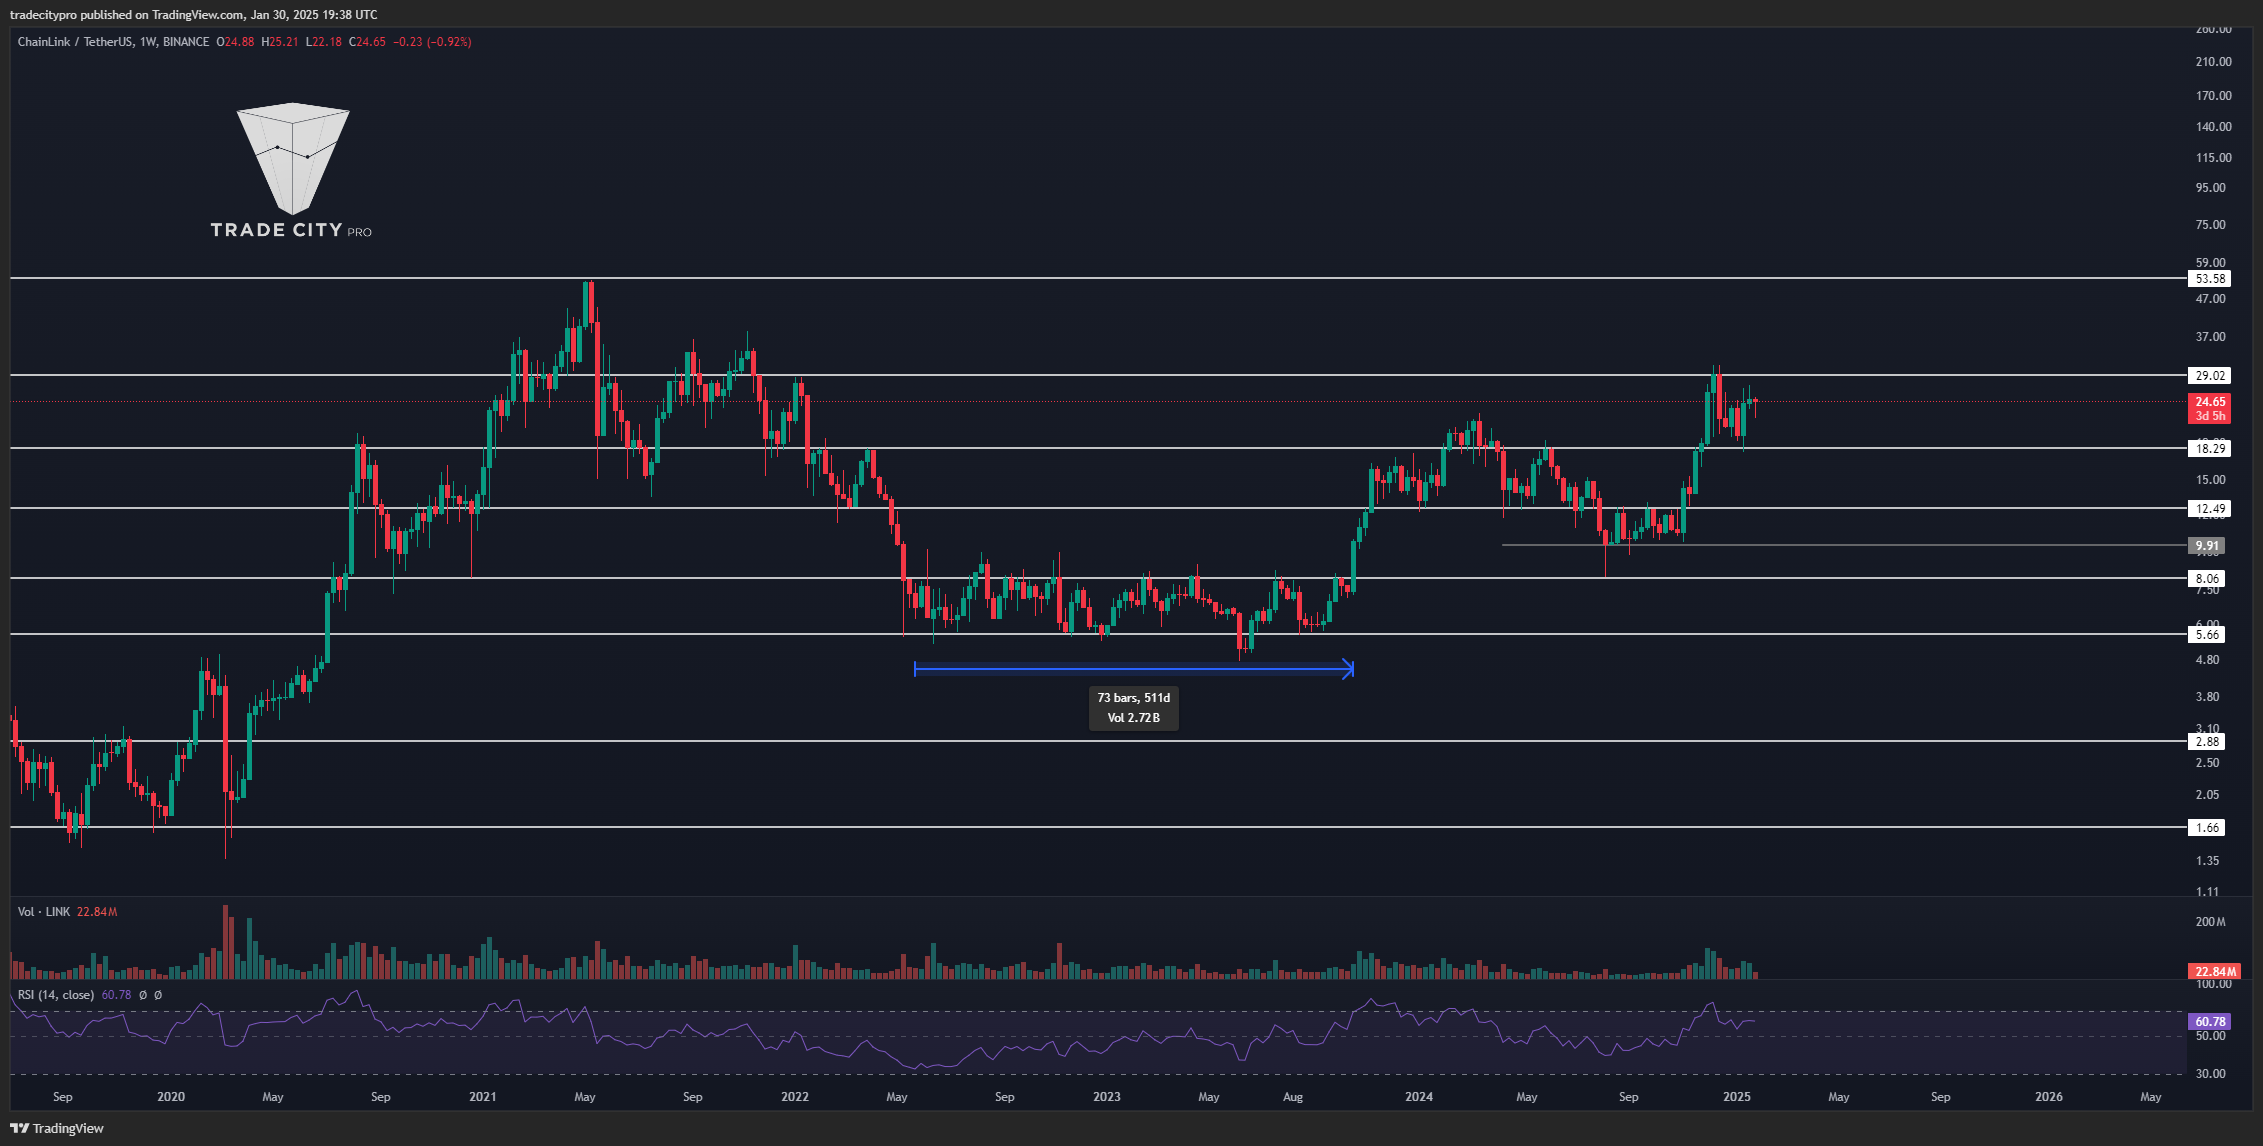This screenshot has width=2263, height=1146.
Task: Click the 140.00 tick on price axis
Action: 2213,127
